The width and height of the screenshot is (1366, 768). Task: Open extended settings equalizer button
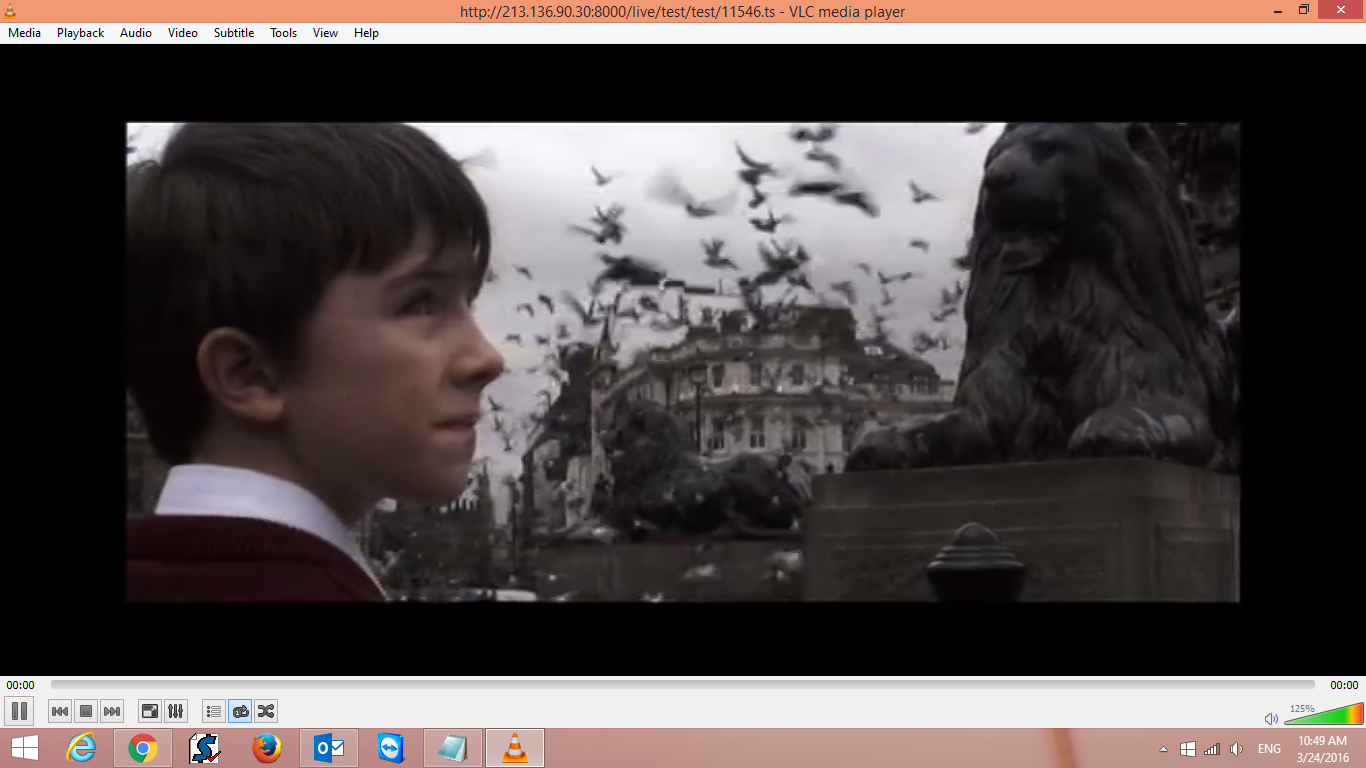pyautogui.click(x=176, y=711)
